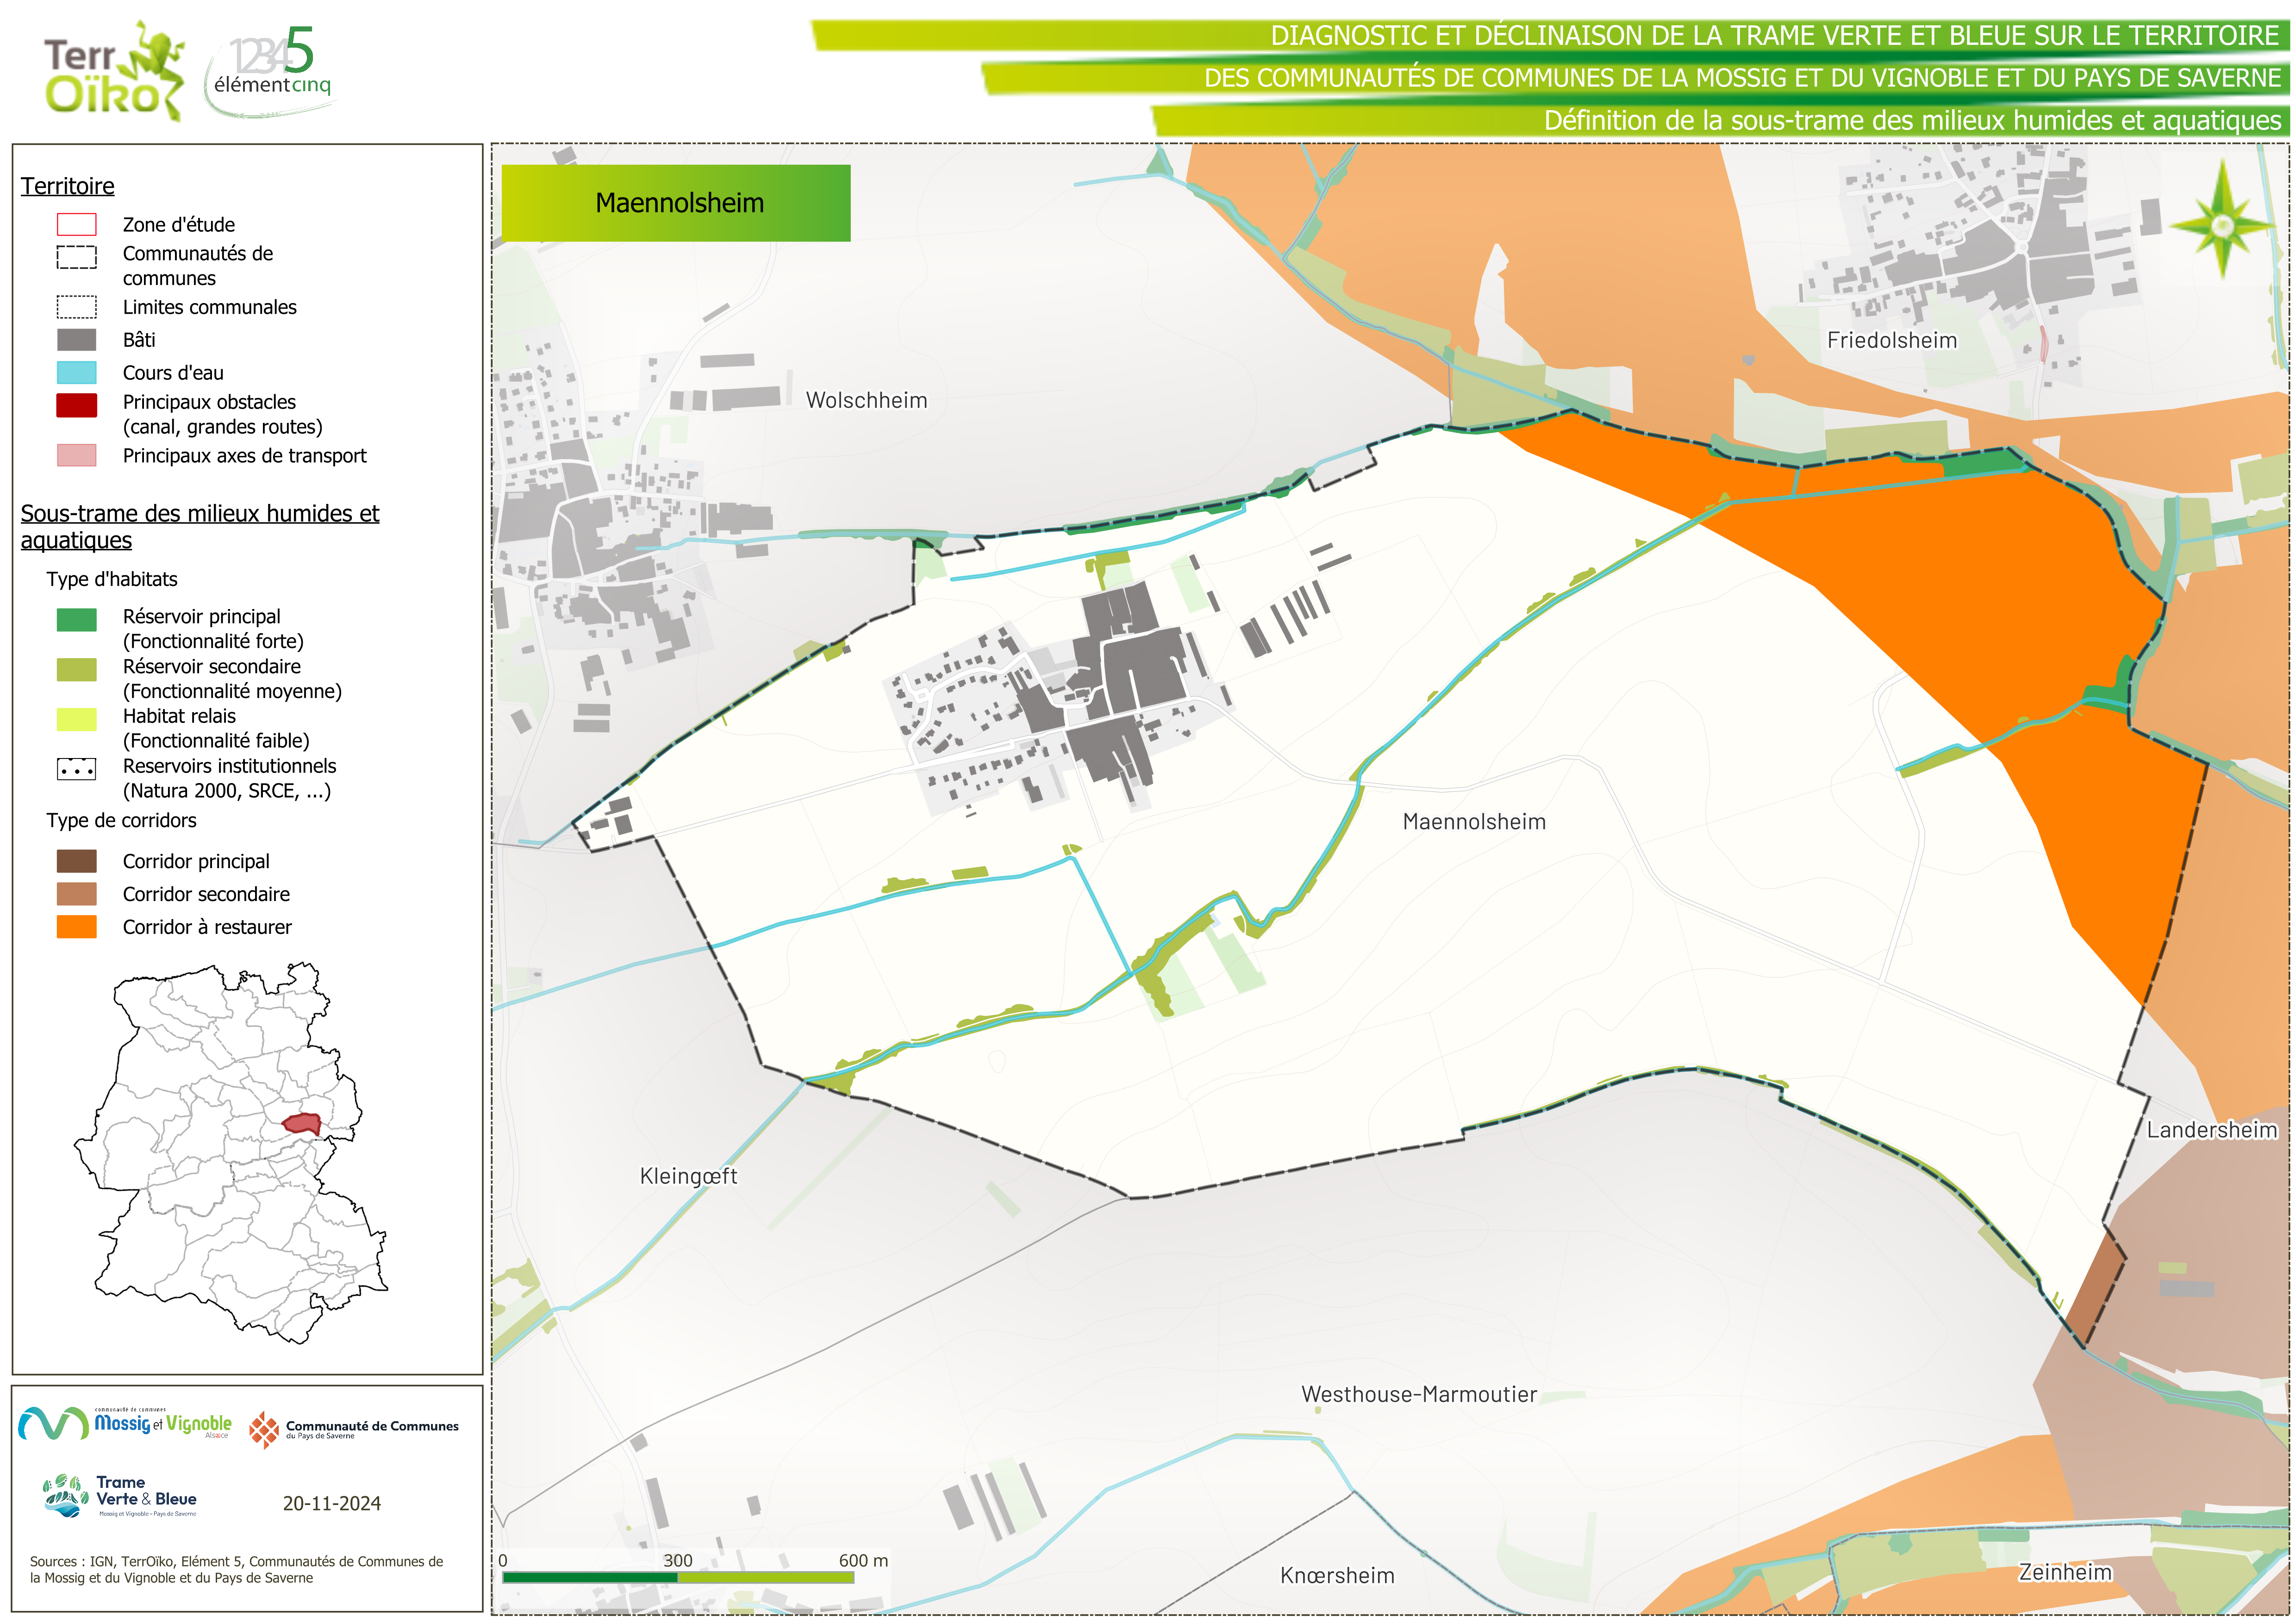
Task: Click the Réservoir principal green swatch
Action: point(77,620)
